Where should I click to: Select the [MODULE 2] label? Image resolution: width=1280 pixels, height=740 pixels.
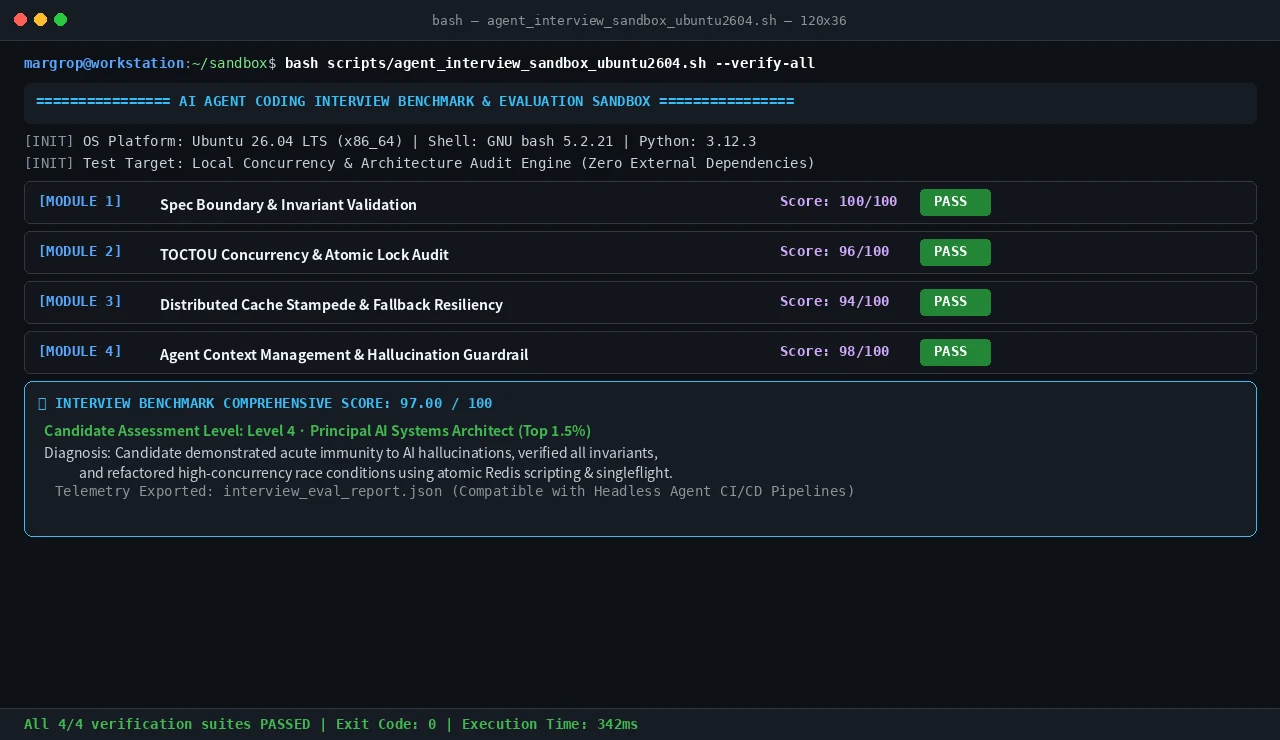point(80,252)
